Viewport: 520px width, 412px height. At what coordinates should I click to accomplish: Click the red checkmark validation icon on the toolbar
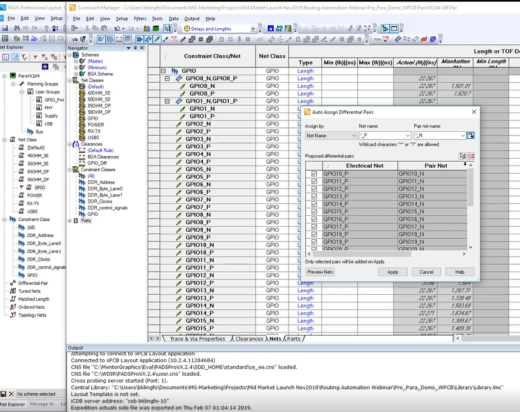(386, 39)
